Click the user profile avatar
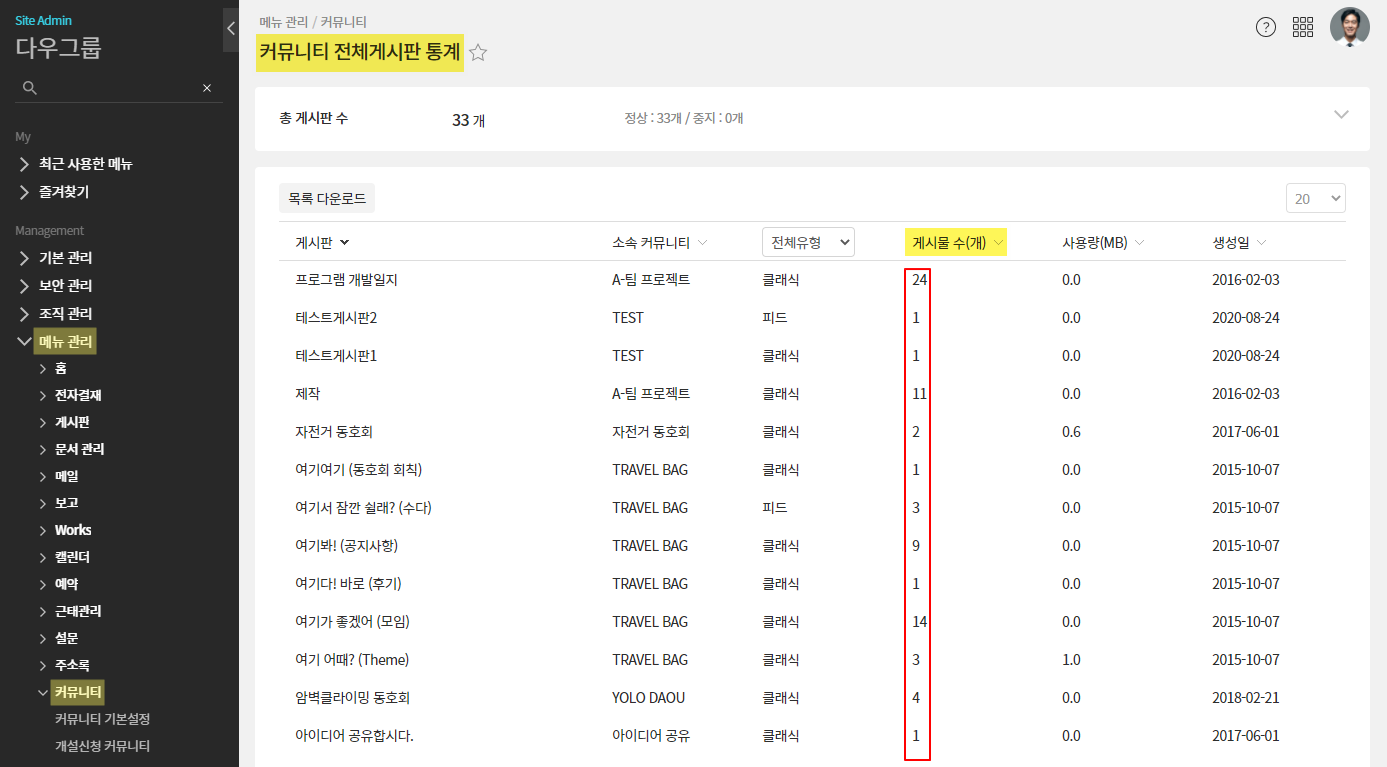 pyautogui.click(x=1349, y=27)
